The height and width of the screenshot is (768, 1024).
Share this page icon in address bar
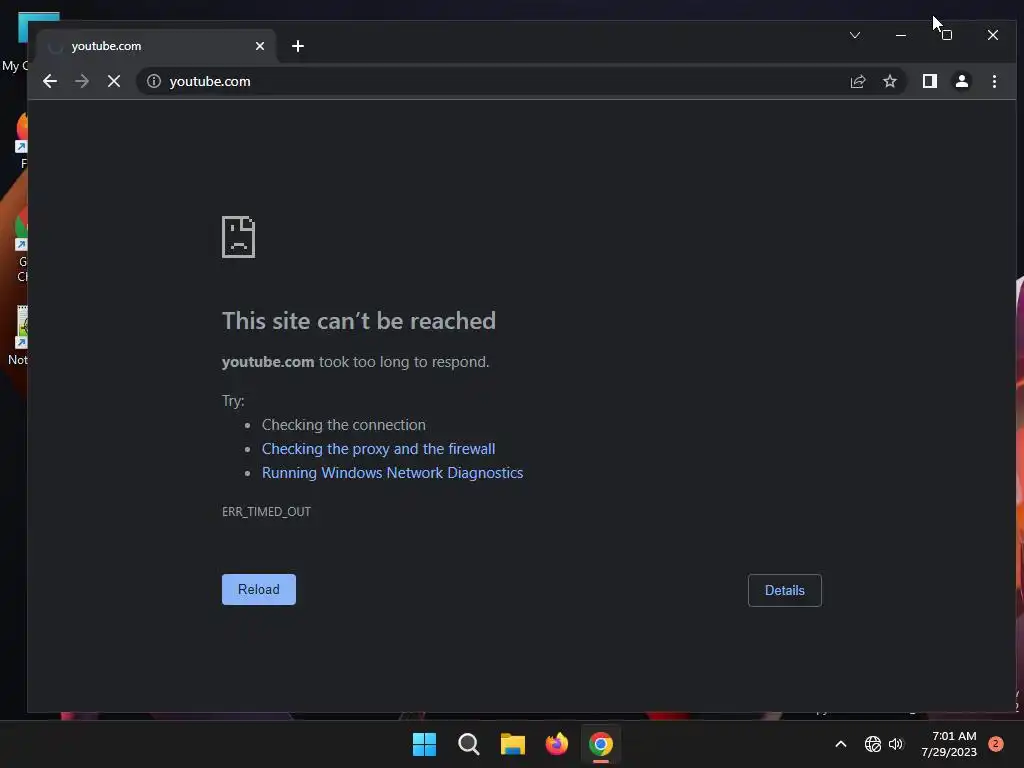[x=857, y=81]
